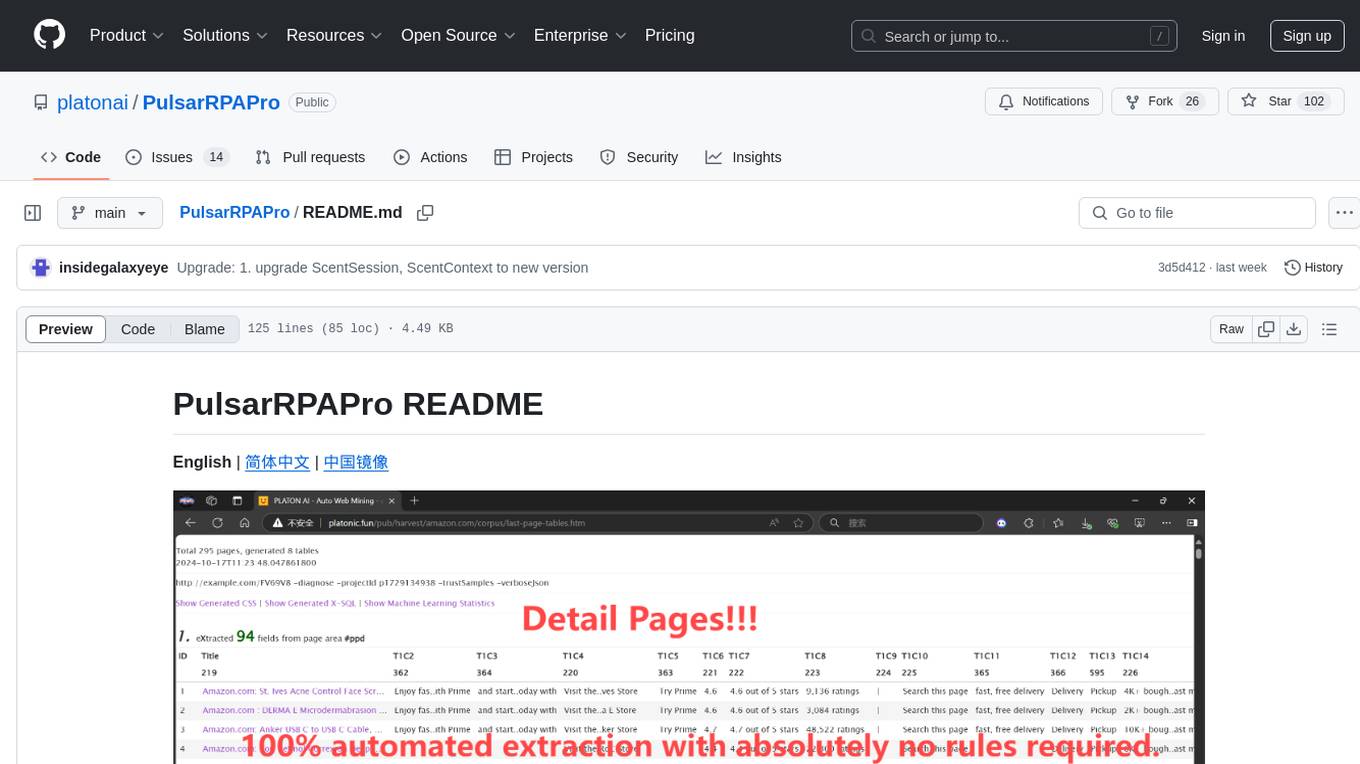The width and height of the screenshot is (1360, 764).
Task: Expand the Solutions menu
Action: 225,35
